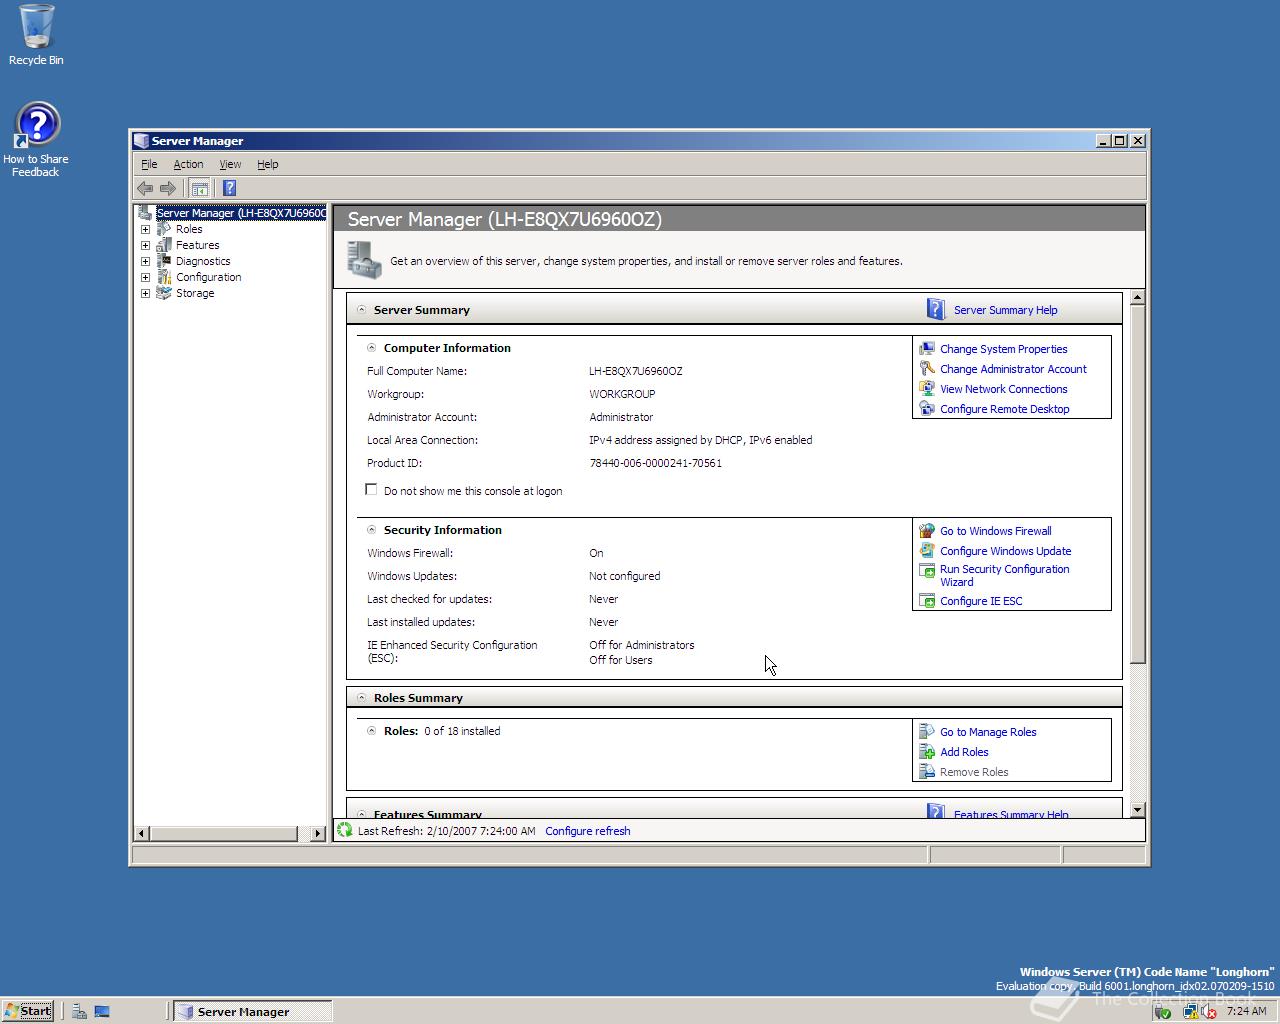Click the Server Manager quick launch icon
The width and height of the screenshot is (1280, 1024).
(79, 1011)
